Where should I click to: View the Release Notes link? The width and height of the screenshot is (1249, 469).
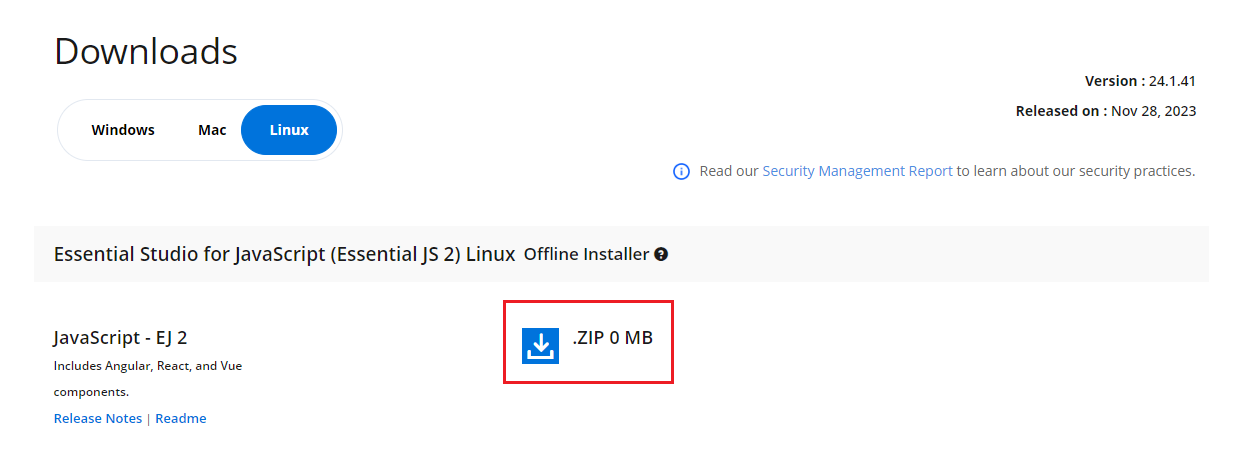(x=98, y=418)
